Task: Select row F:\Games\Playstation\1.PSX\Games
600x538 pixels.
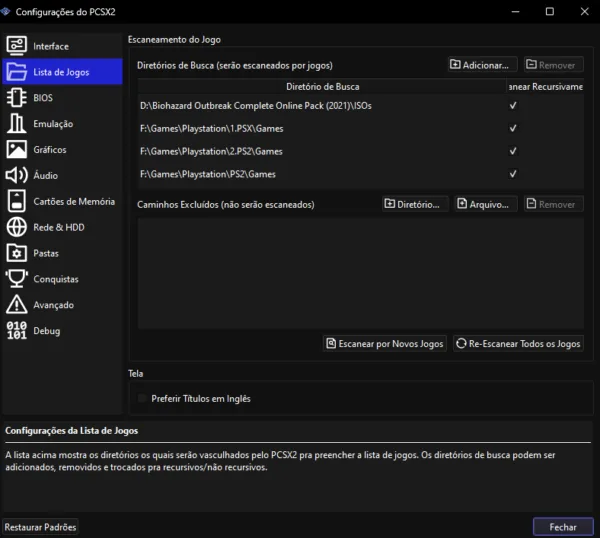Action: pos(360,129)
